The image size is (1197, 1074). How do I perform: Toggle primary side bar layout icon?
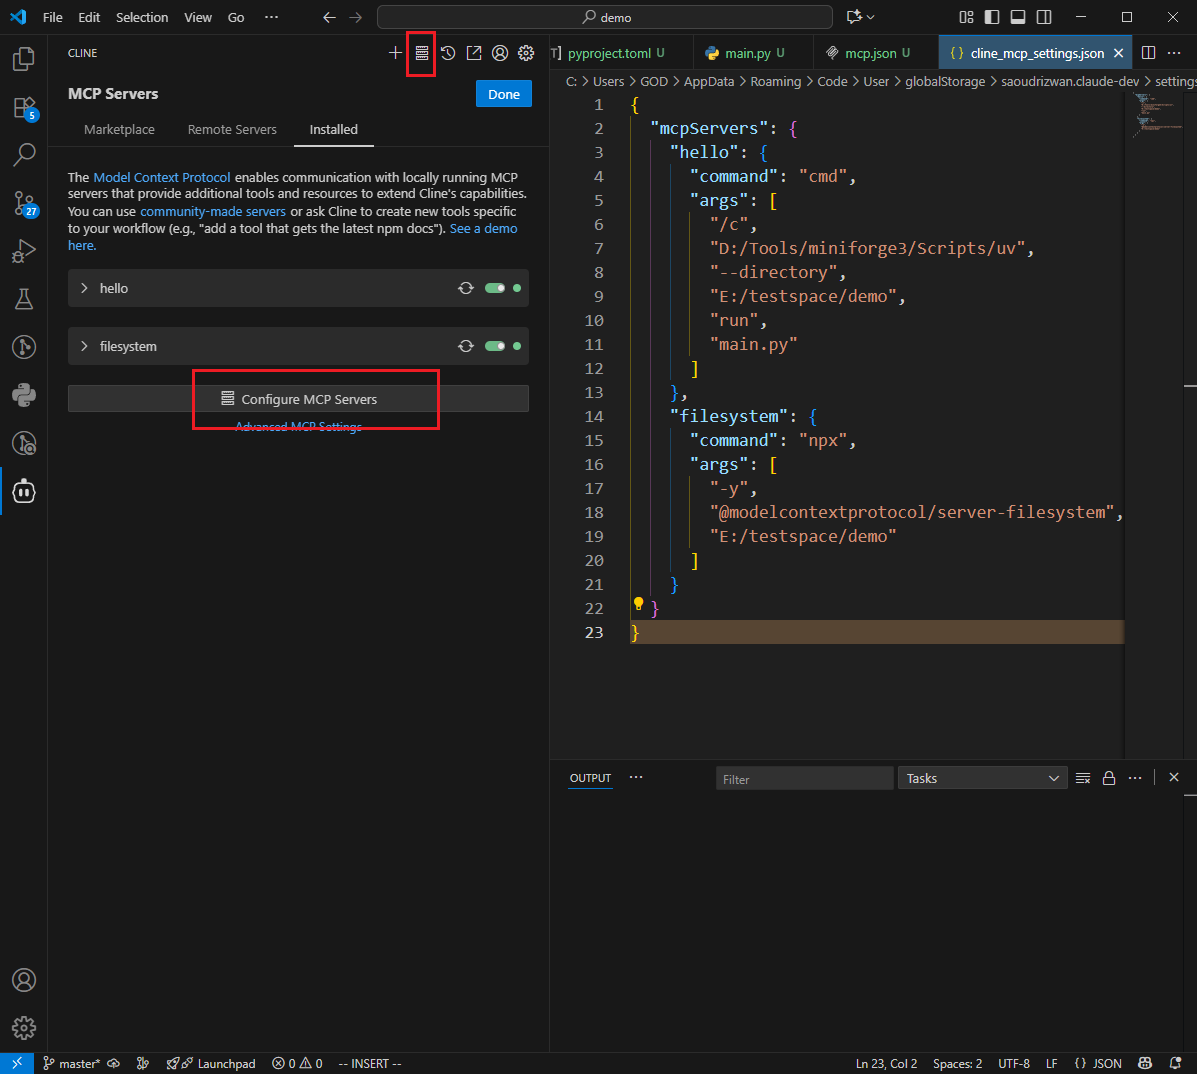[992, 17]
